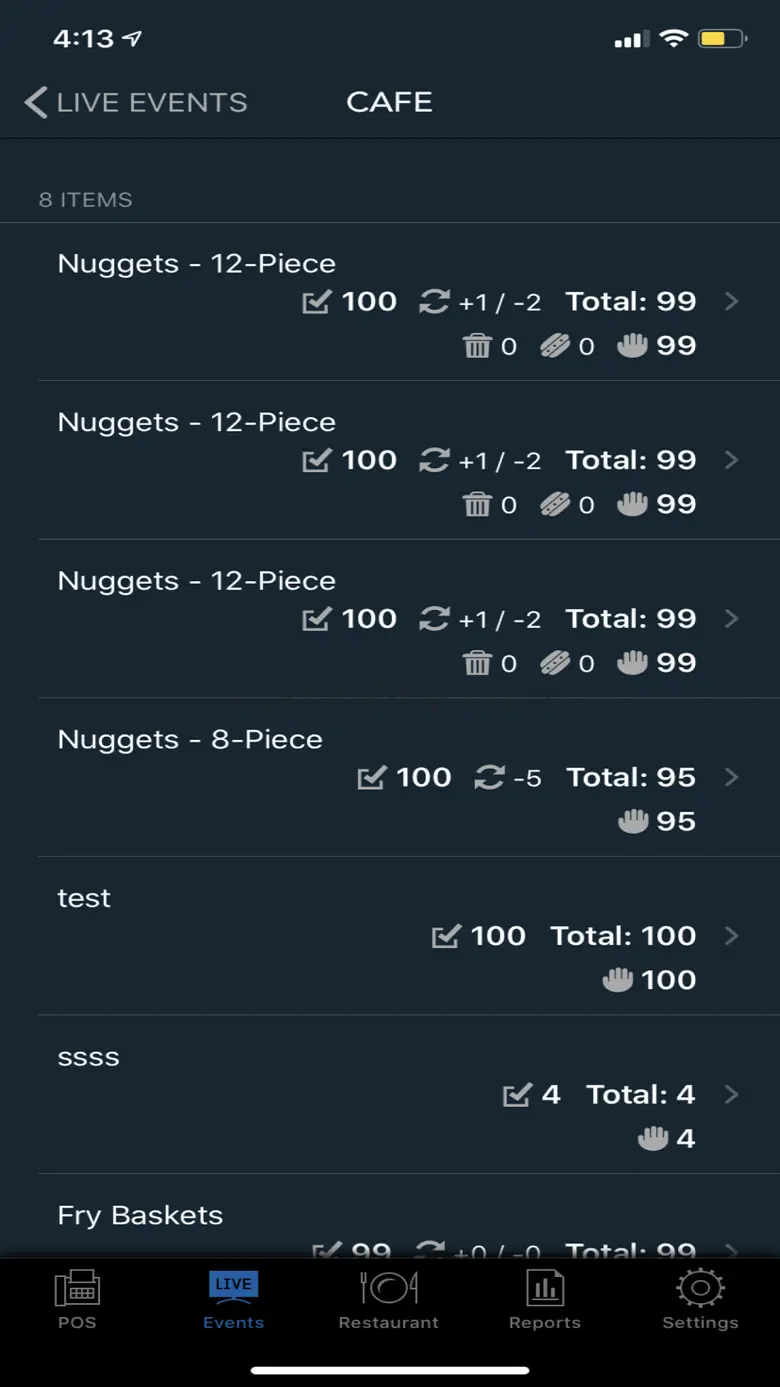Image resolution: width=780 pixels, height=1387 pixels.
Task: Go back to Live Events
Action: 136,102
